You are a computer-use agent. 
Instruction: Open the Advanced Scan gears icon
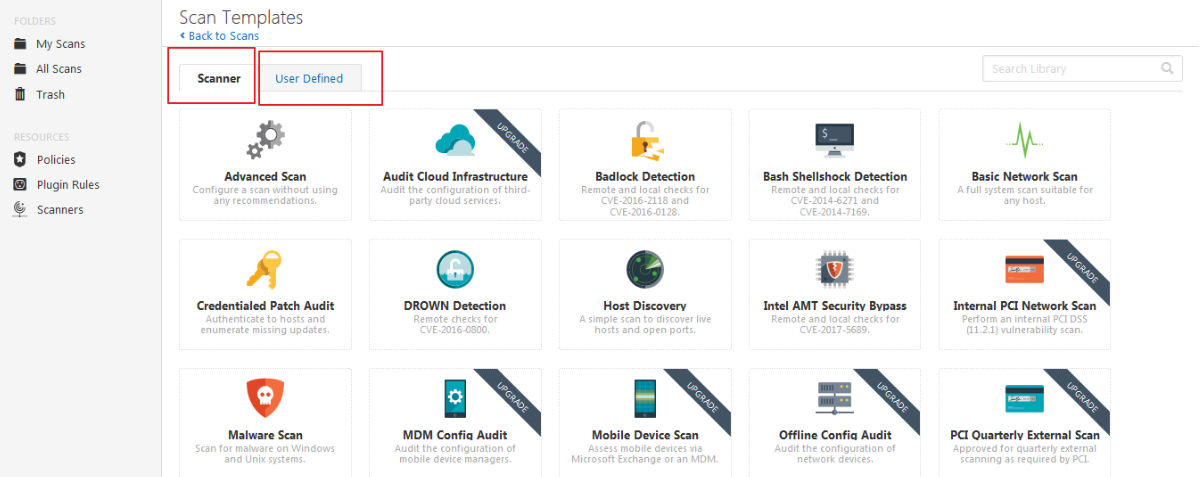[x=265, y=141]
